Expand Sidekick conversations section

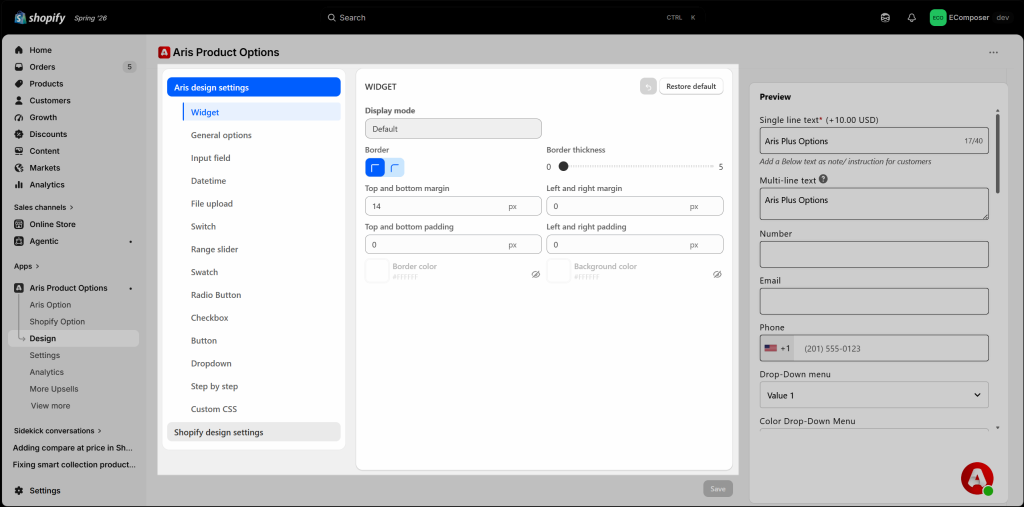pos(58,431)
